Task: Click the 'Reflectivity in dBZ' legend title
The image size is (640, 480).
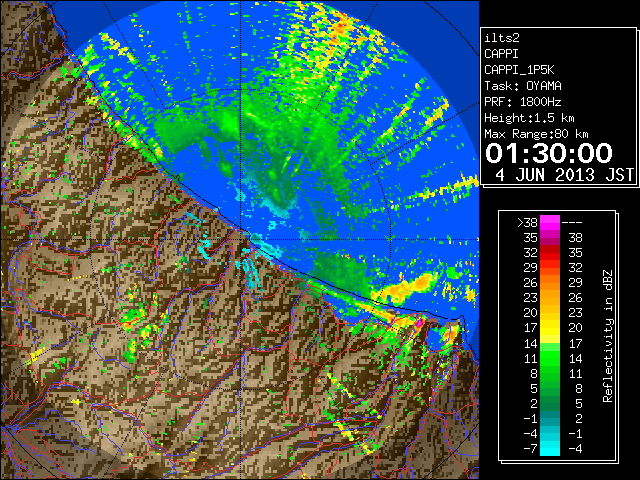Action: 608,336
